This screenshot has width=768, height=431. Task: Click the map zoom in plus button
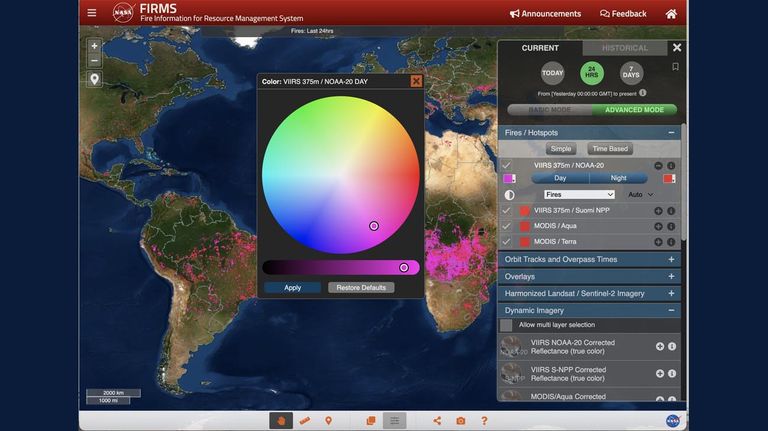[95, 46]
